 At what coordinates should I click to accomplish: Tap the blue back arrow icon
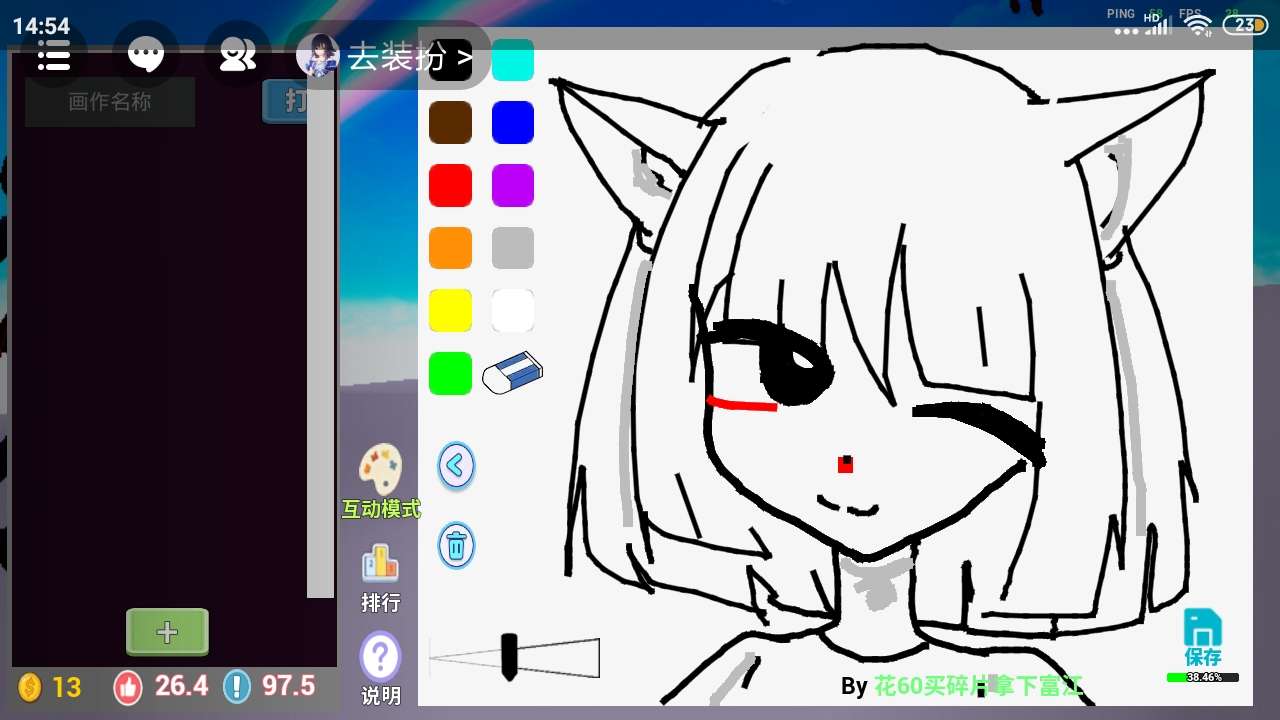click(x=456, y=465)
